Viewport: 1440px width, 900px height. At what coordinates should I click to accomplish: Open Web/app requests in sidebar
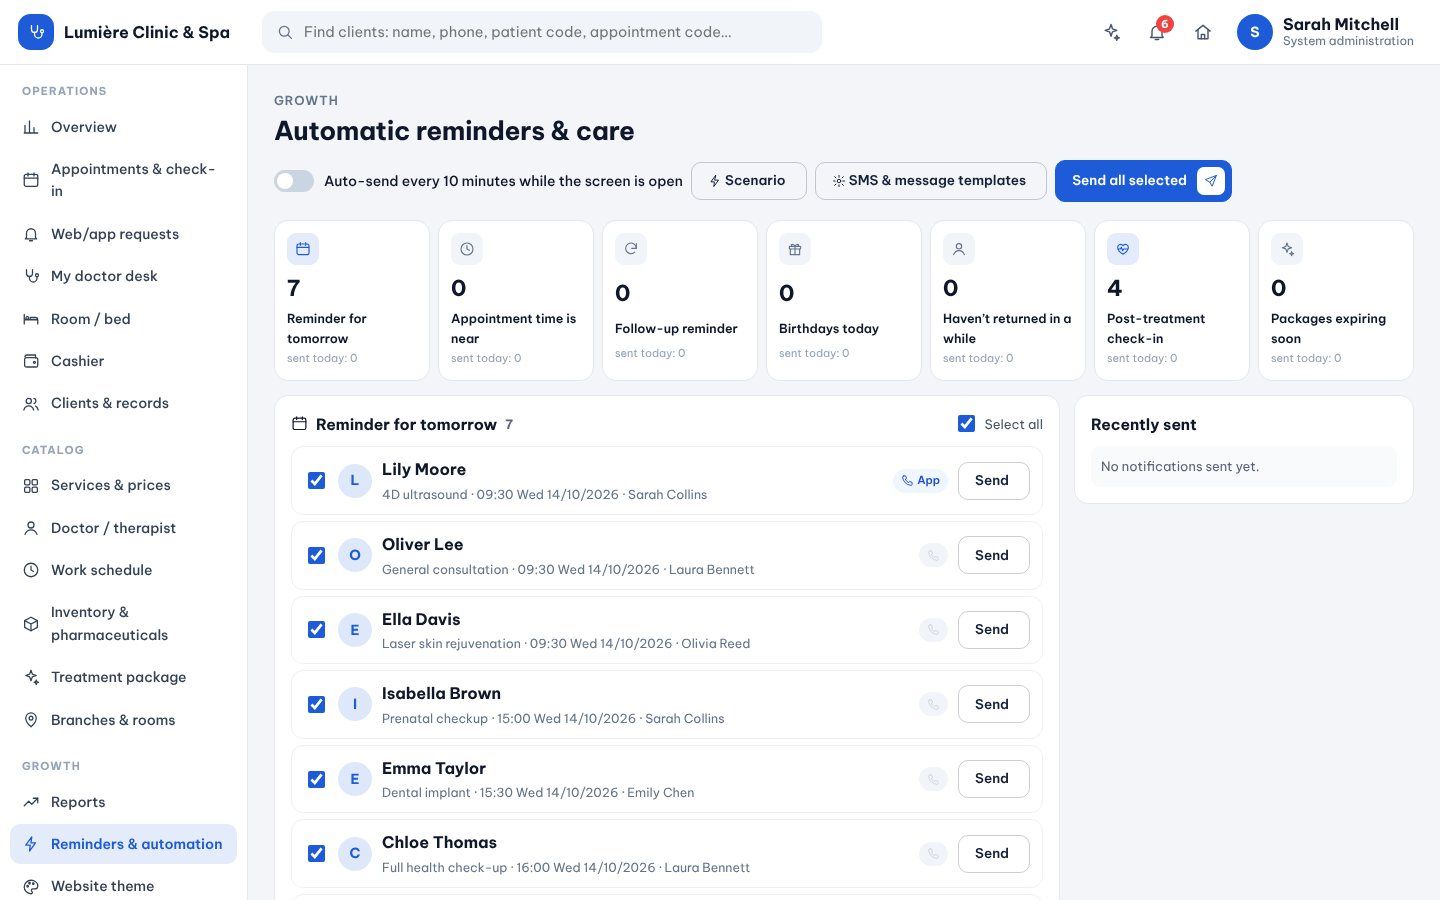click(123, 234)
